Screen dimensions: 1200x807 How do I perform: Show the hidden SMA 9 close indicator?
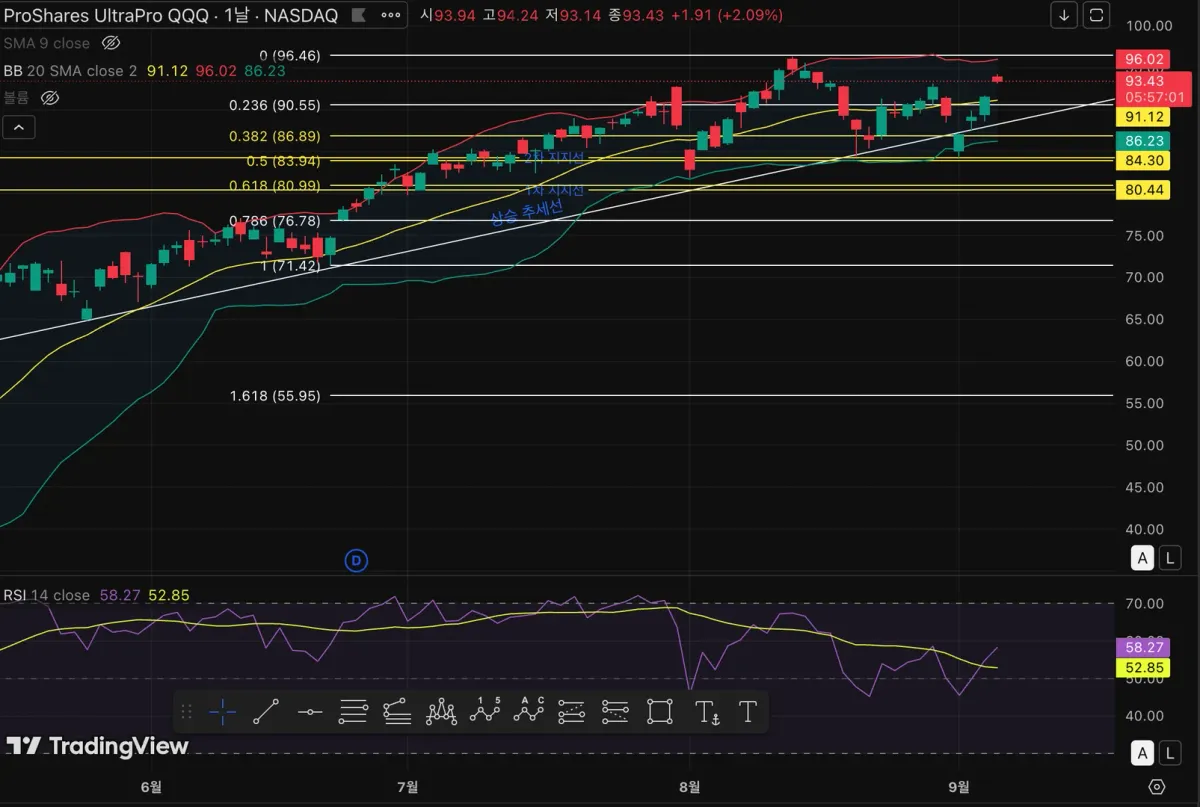point(112,43)
